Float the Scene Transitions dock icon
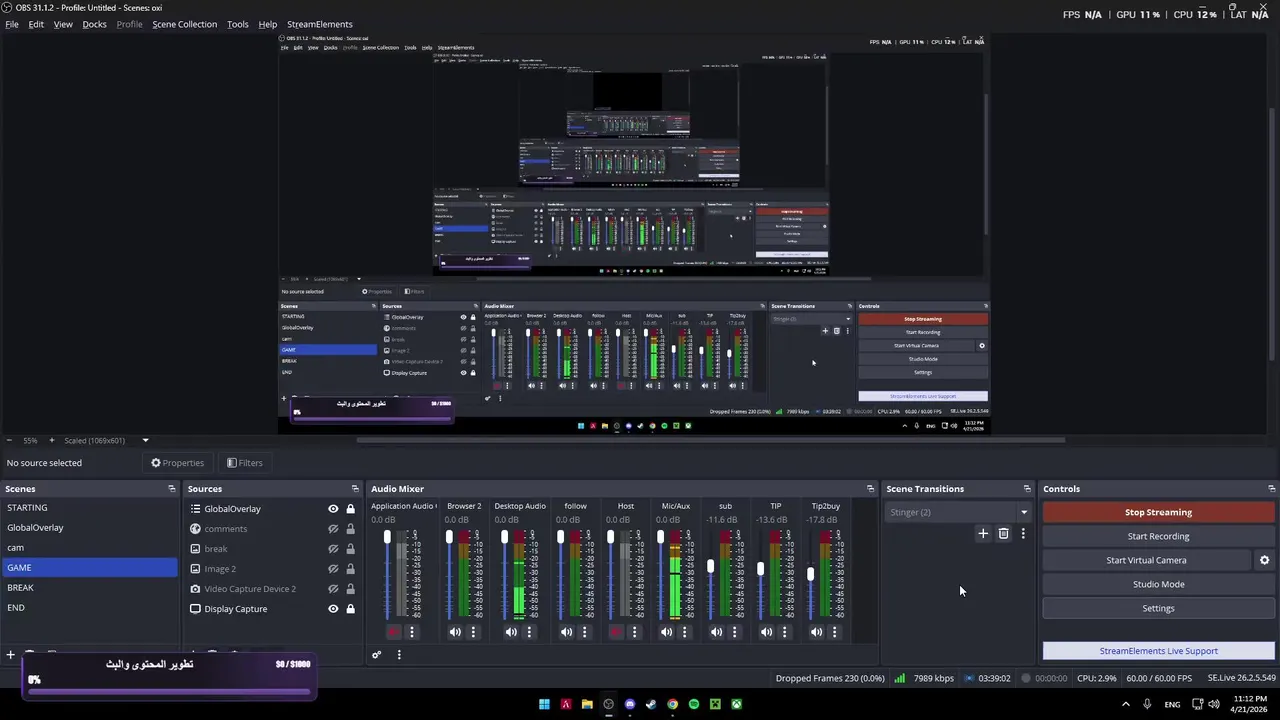The width and height of the screenshot is (1280, 720). 1027,489
